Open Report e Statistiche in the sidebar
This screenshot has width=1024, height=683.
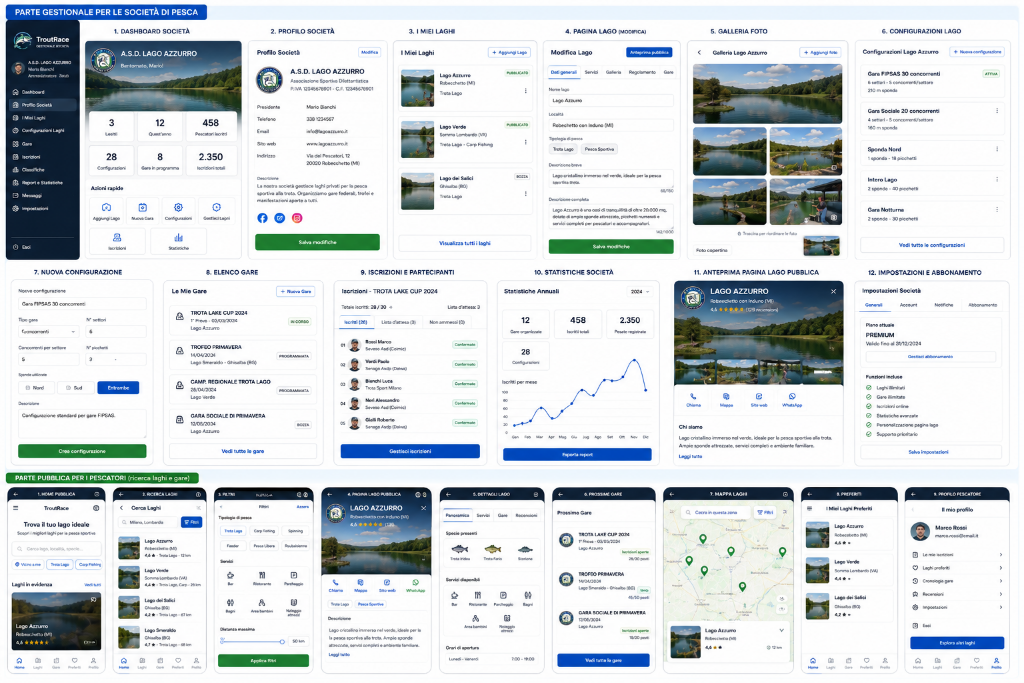click(x=42, y=183)
